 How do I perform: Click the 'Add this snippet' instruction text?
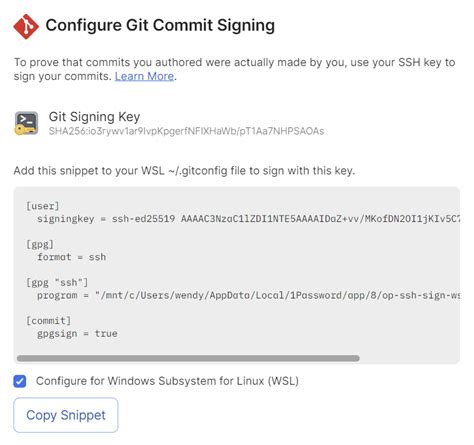[x=184, y=171]
